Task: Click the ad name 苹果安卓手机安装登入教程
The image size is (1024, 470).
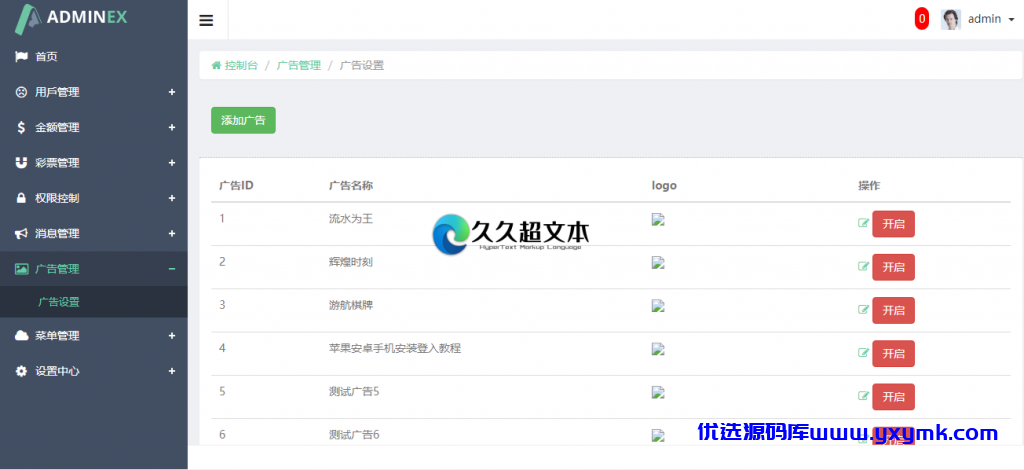Action: coord(394,348)
